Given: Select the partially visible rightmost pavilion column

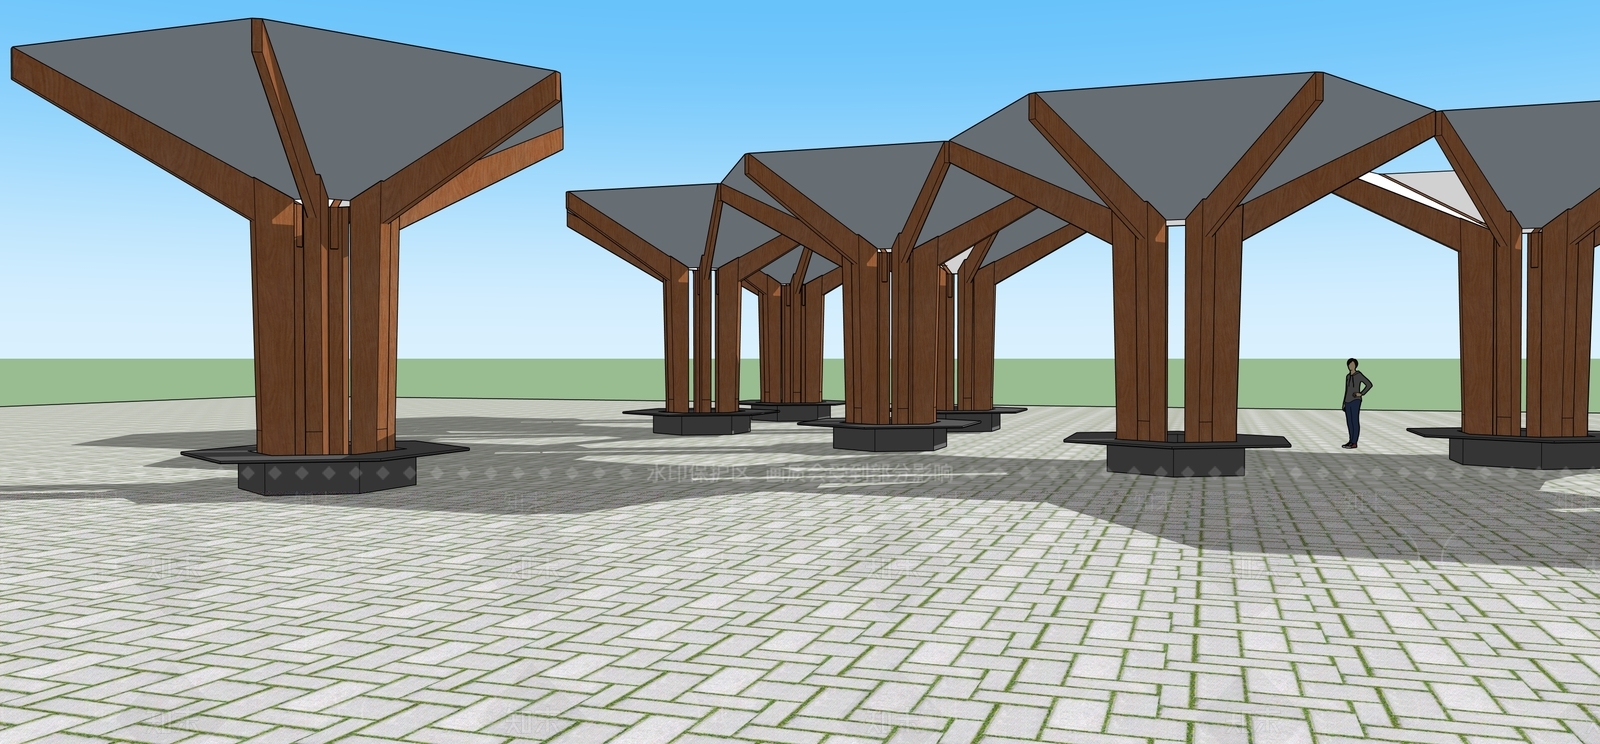Looking at the screenshot, I should (1530, 330).
